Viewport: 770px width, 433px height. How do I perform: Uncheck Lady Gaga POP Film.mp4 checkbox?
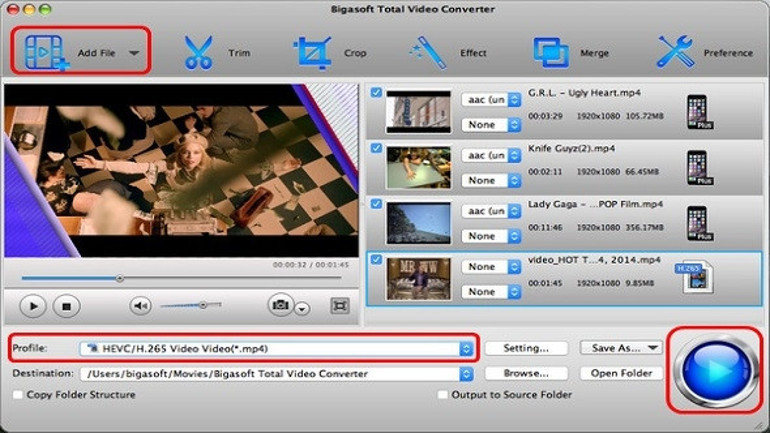pos(376,203)
